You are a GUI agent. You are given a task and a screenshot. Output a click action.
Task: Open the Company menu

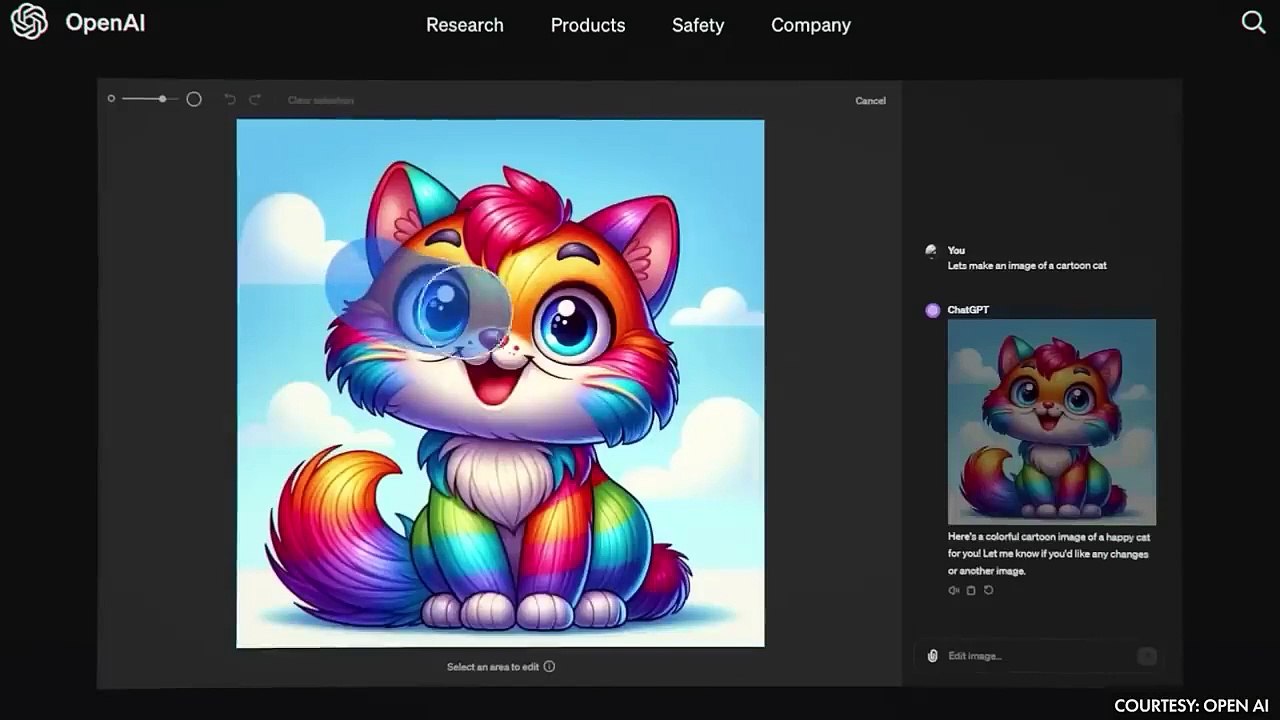[x=811, y=25]
